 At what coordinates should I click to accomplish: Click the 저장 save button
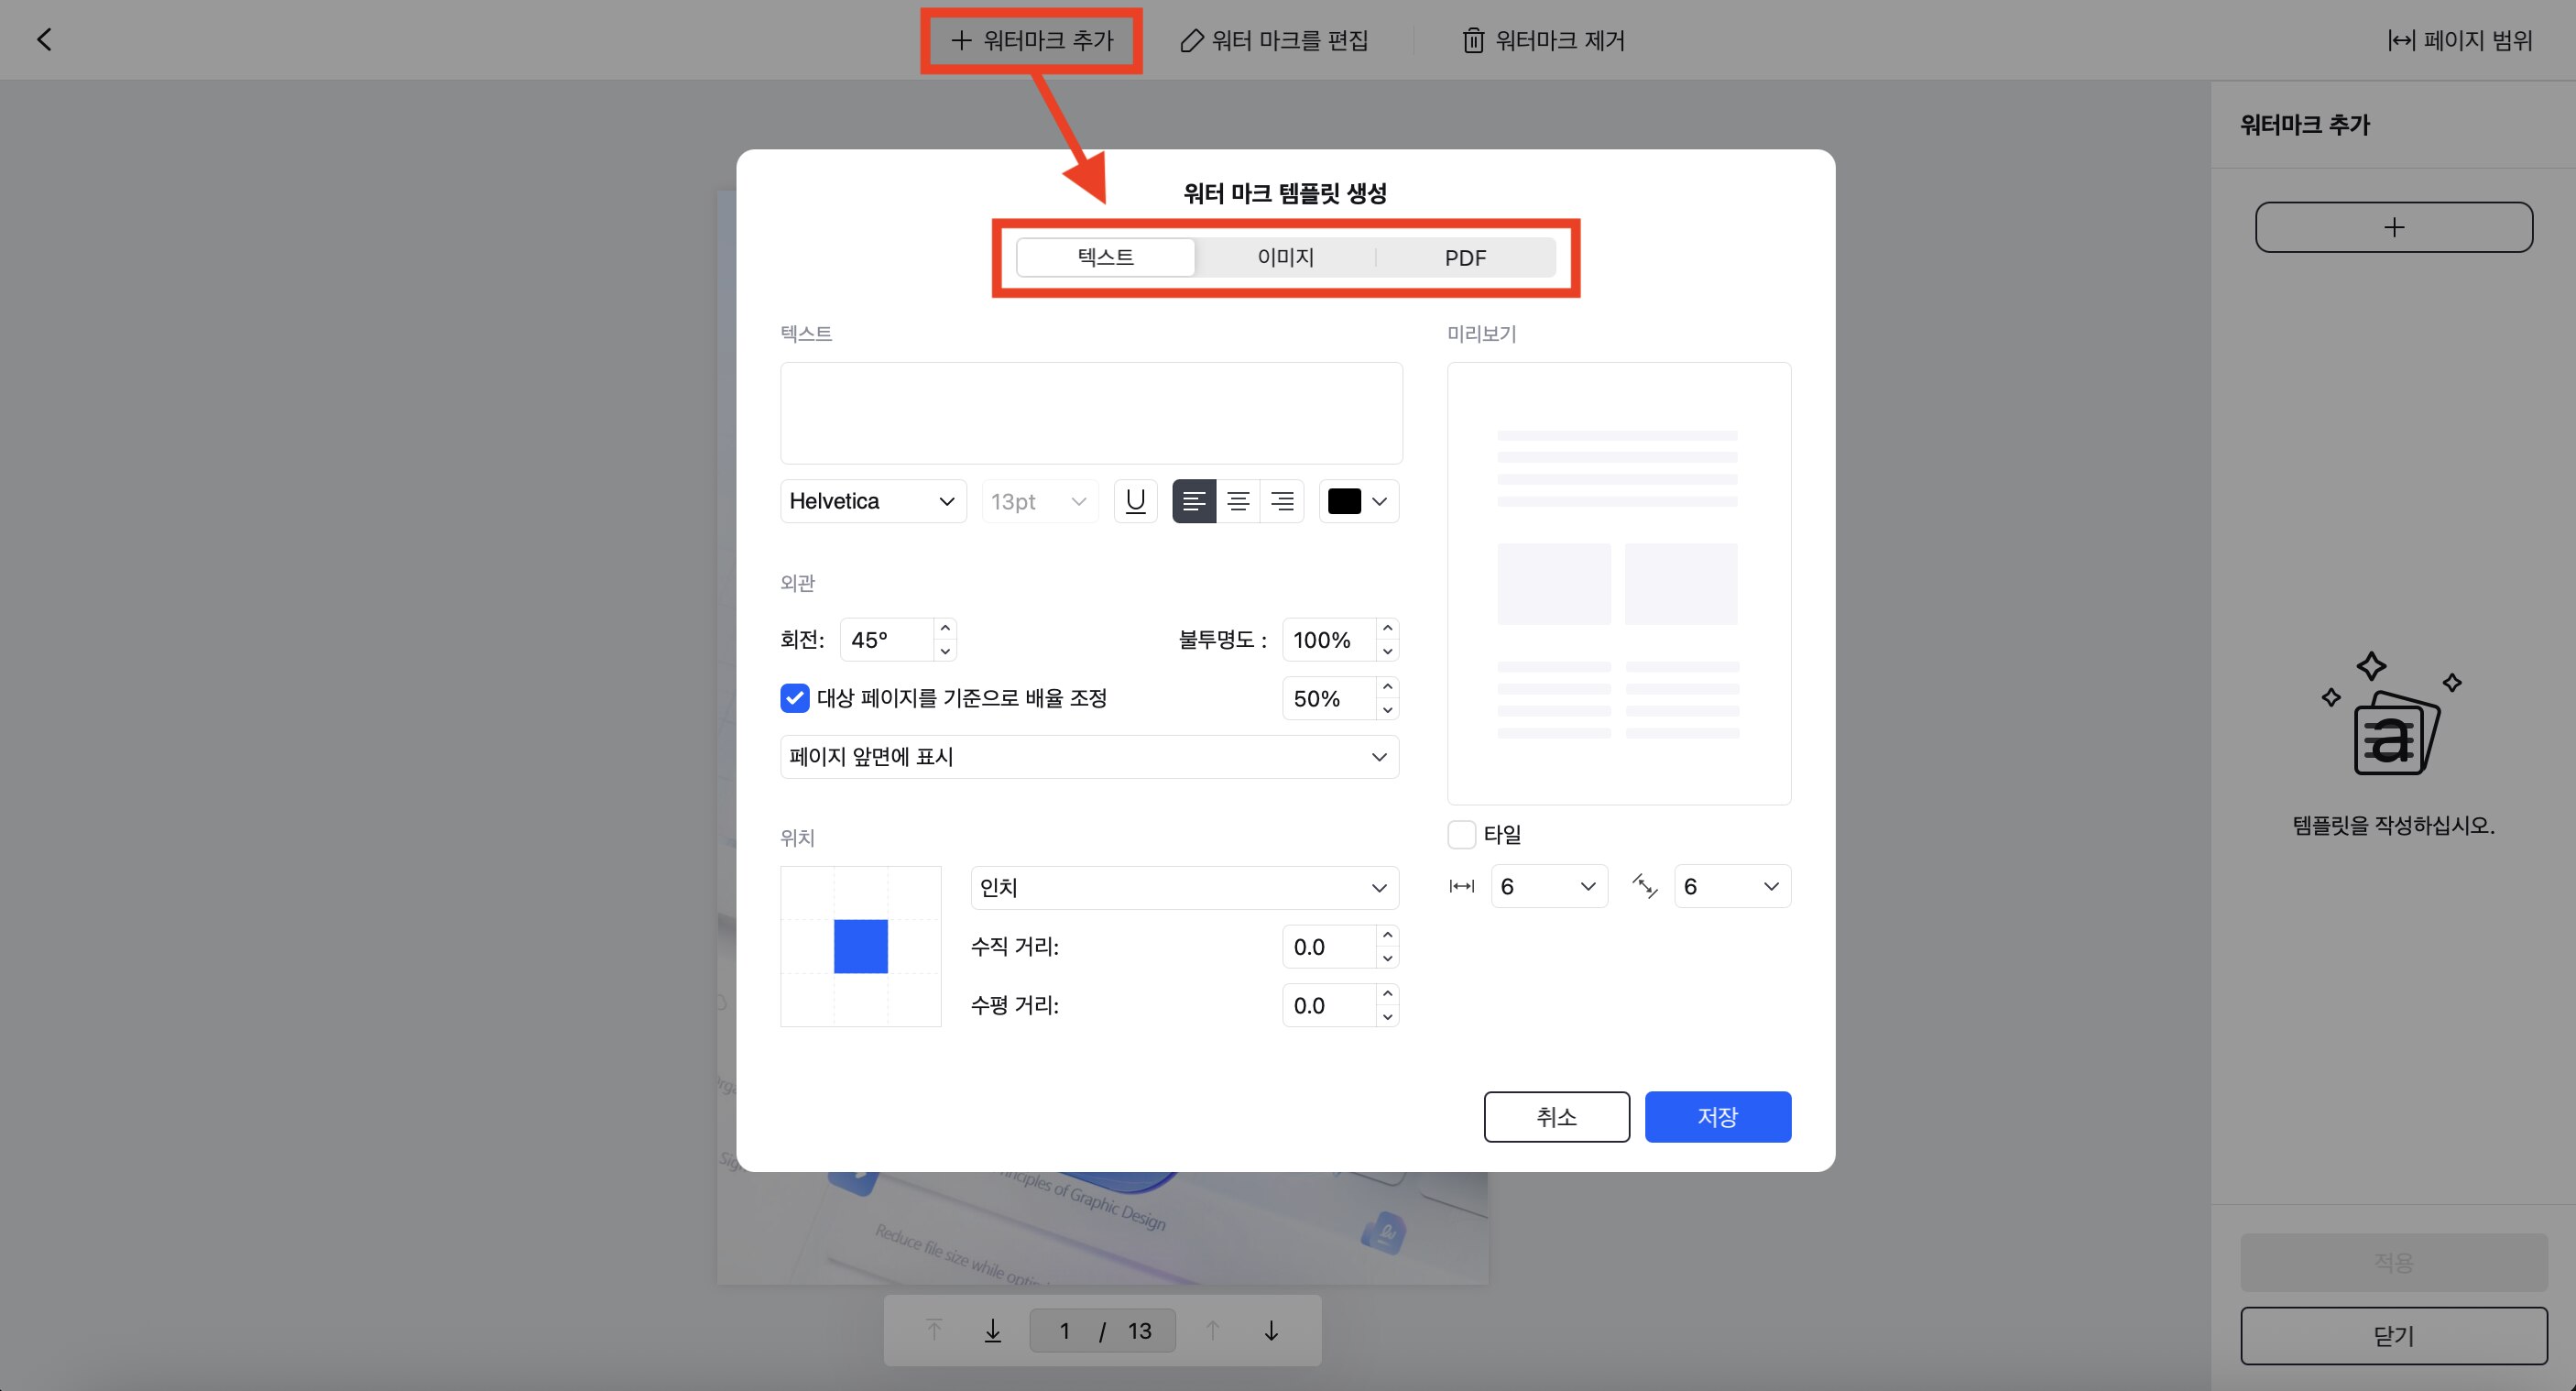[x=1717, y=1116]
